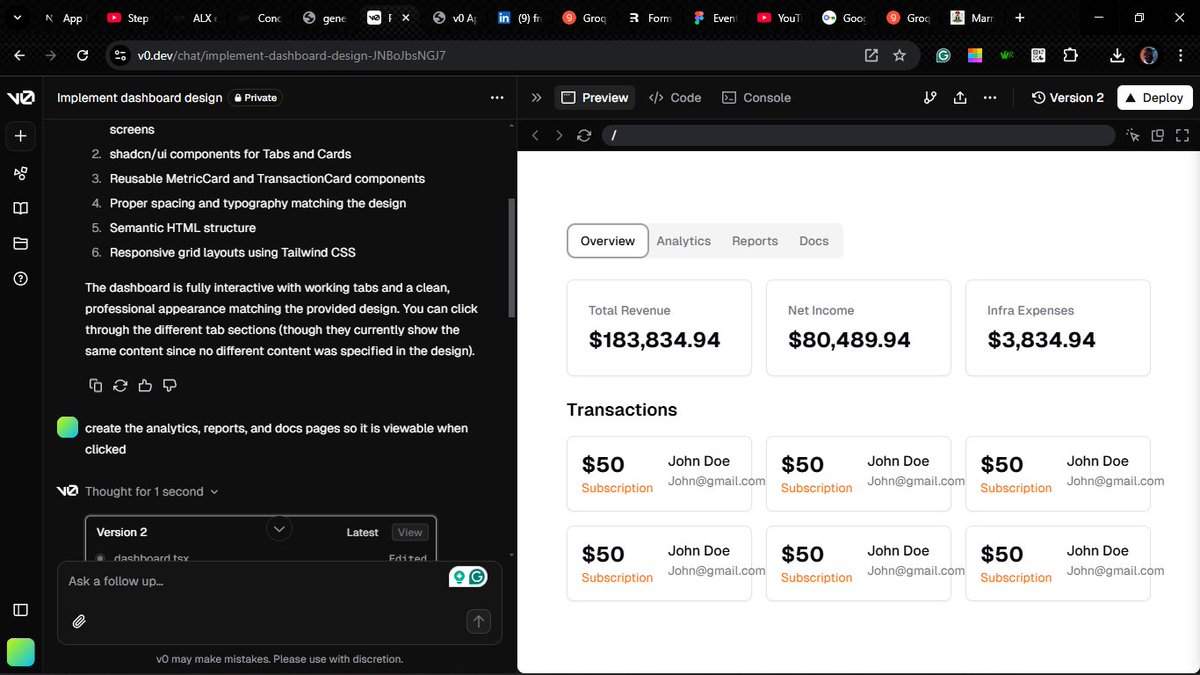Image resolution: width=1200 pixels, height=675 pixels.
Task: Click the fork icon next to the share button
Action: [x=930, y=97]
